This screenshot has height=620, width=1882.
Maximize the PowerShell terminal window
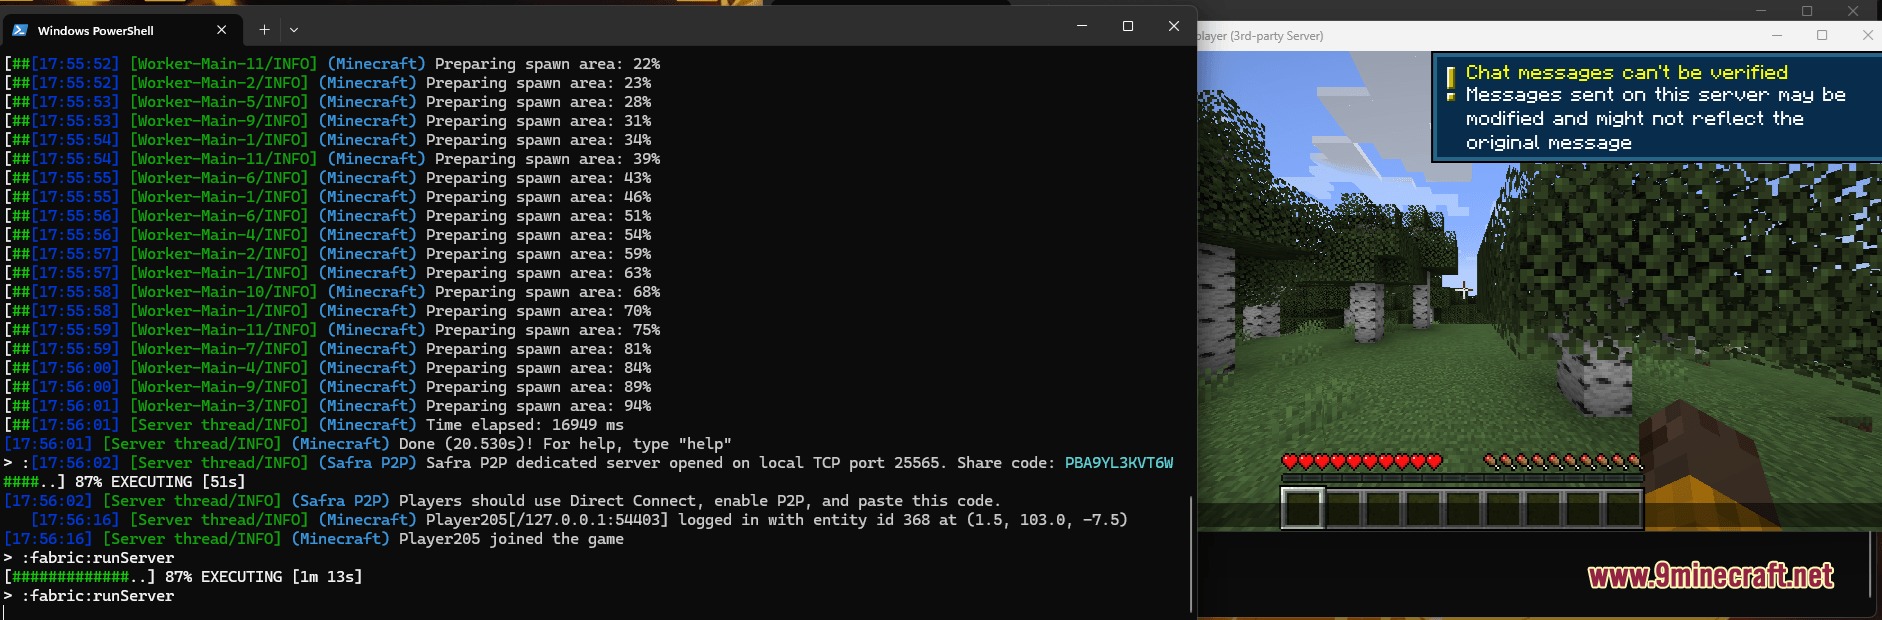pos(1128,26)
